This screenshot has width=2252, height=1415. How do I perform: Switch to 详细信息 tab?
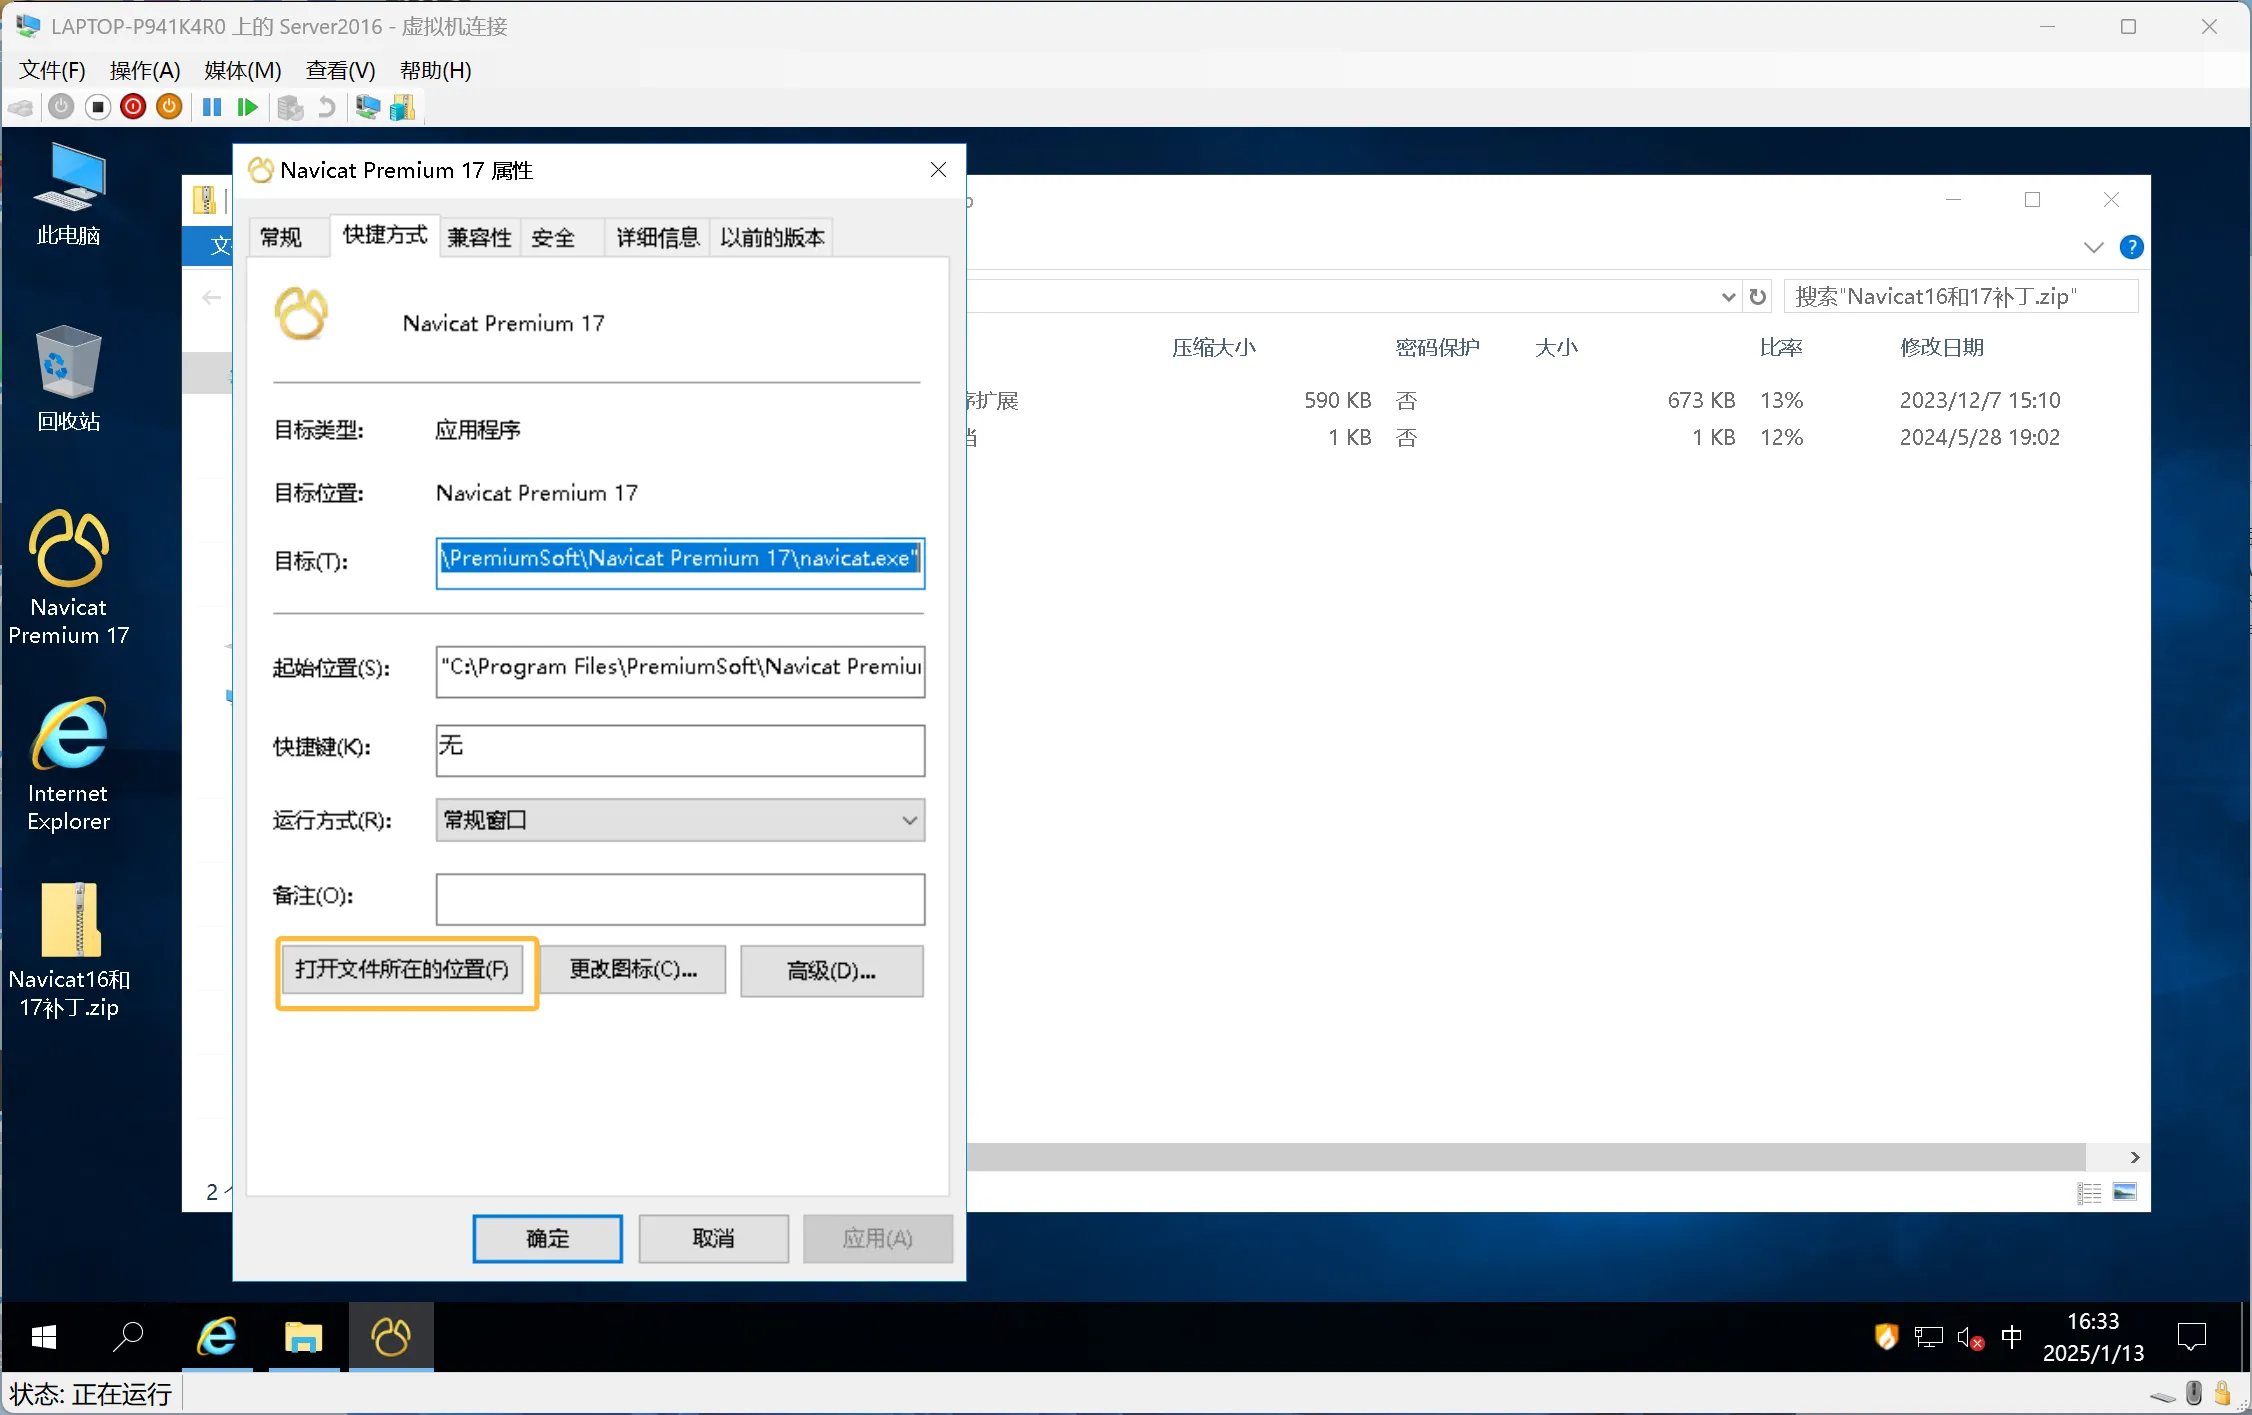(x=658, y=238)
